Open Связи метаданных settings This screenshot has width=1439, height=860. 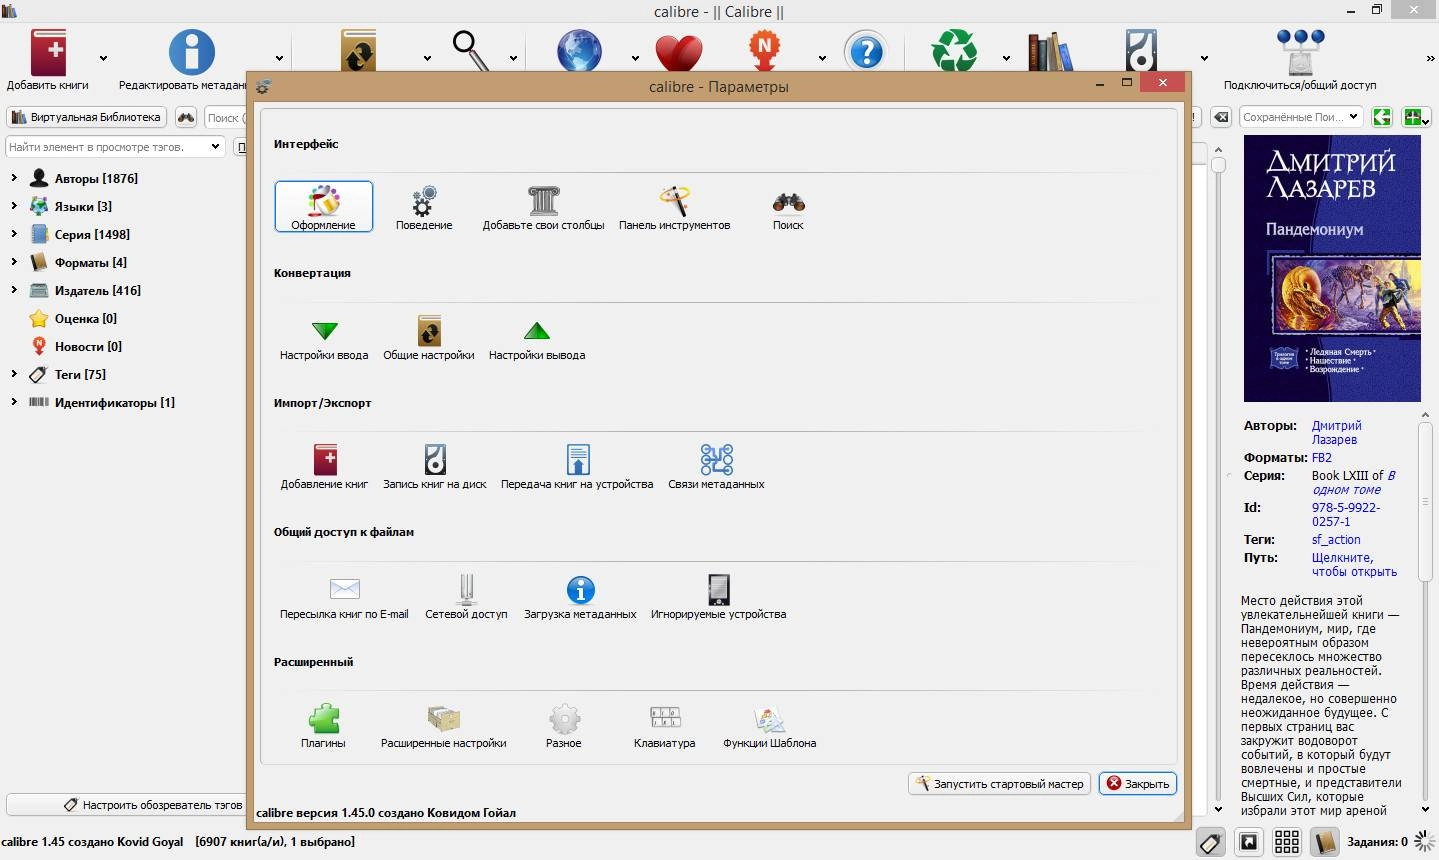coord(716,466)
